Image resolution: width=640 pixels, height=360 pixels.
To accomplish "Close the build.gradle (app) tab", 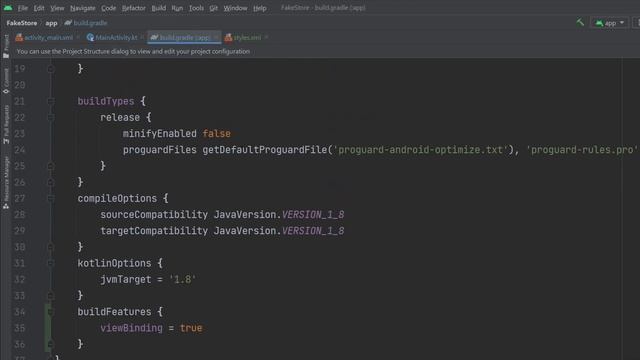I will (x=216, y=38).
